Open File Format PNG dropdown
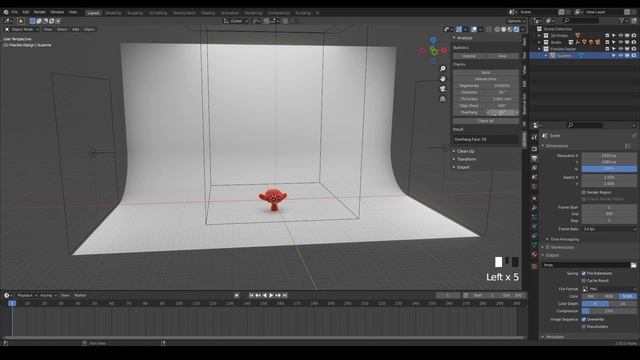This screenshot has width=640, height=360. [609, 289]
